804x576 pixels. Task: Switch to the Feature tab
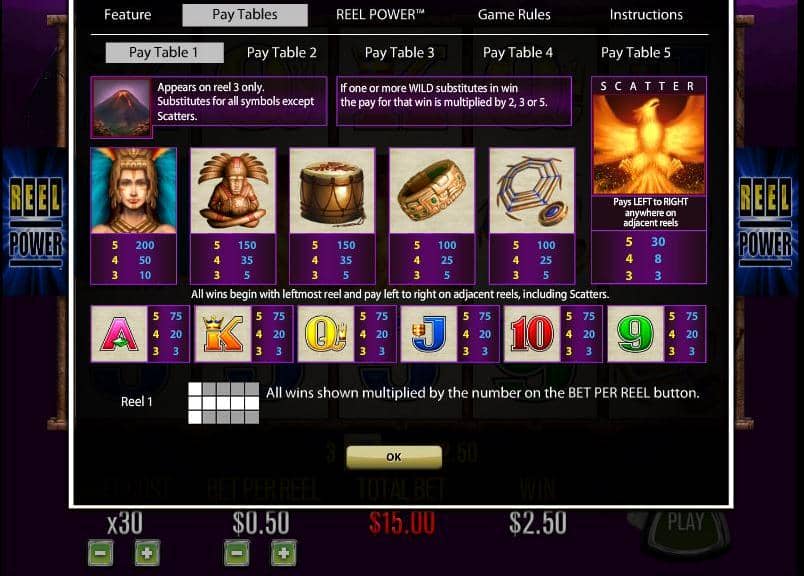click(128, 14)
